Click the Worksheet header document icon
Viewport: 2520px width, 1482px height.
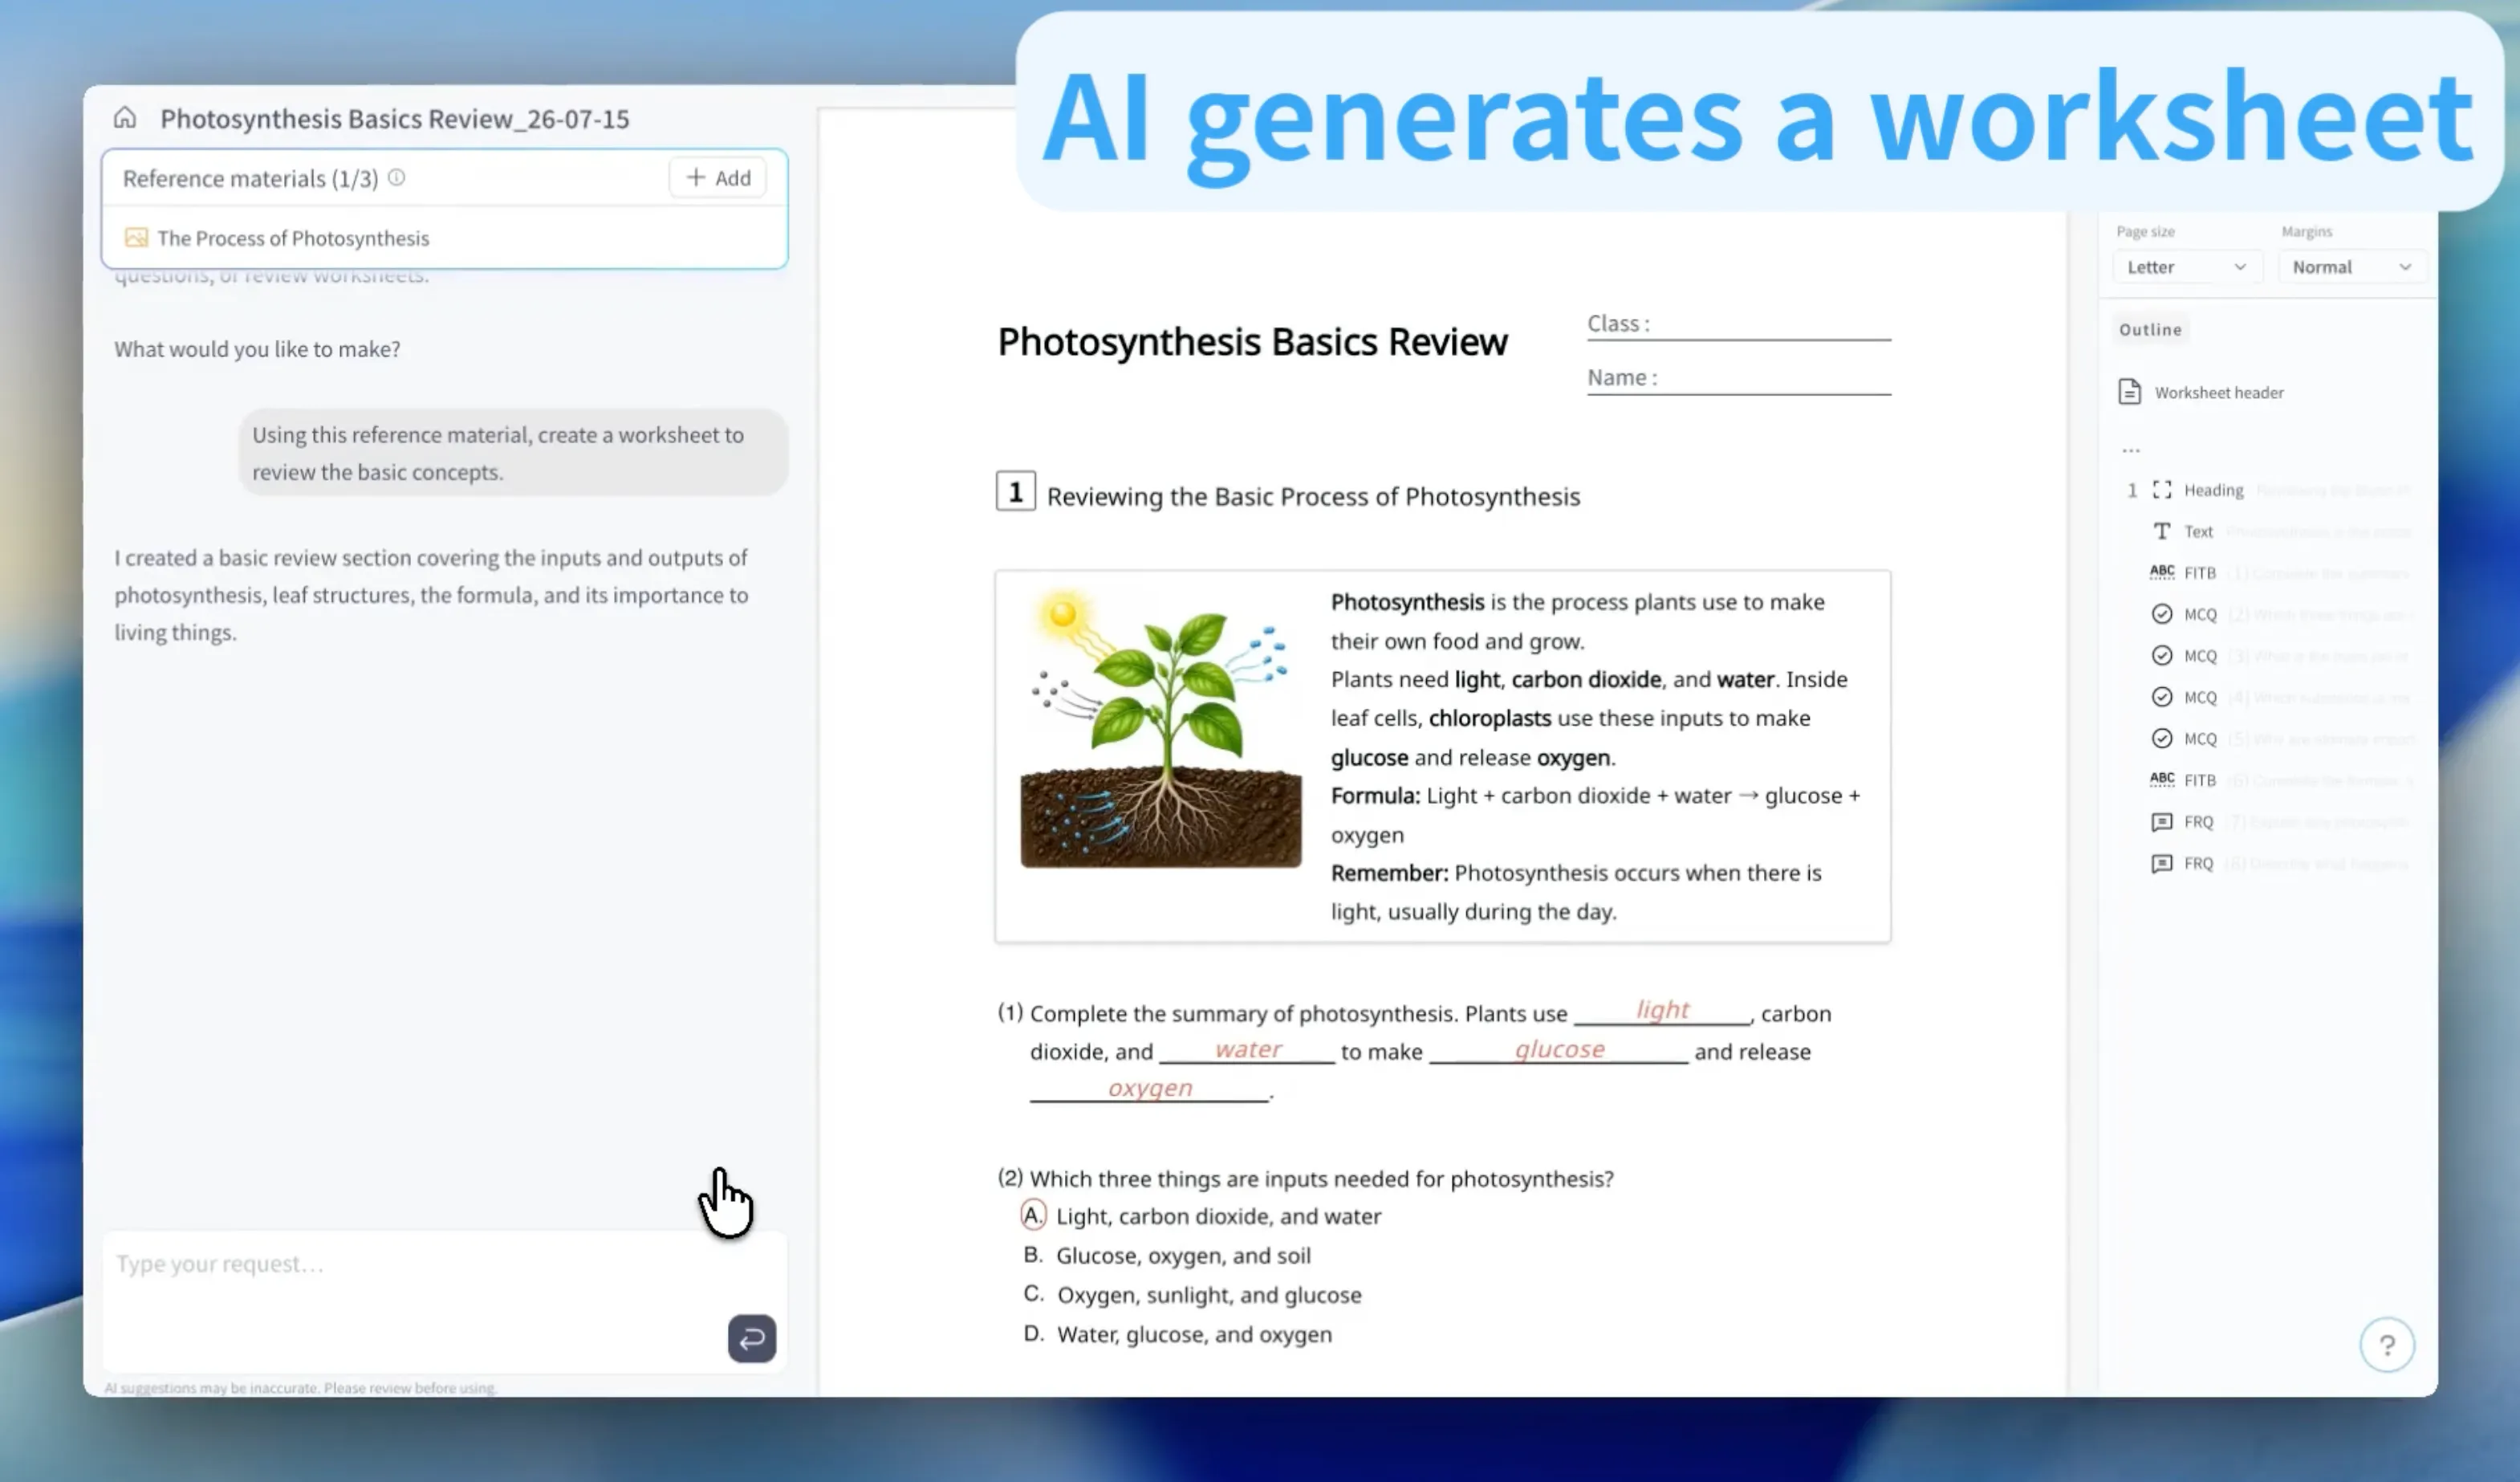(2129, 392)
